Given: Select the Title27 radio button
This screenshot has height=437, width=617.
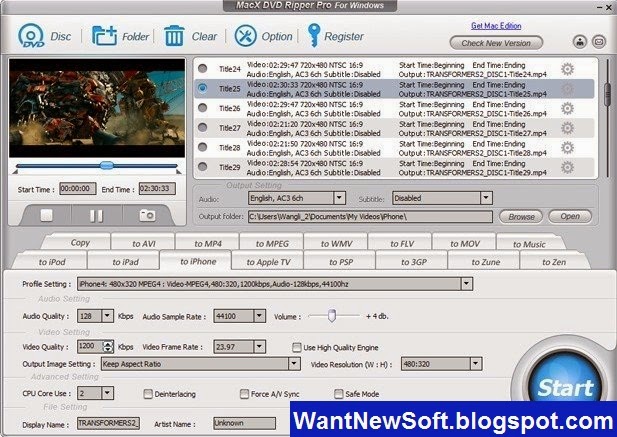Looking at the screenshot, I should coord(203,127).
